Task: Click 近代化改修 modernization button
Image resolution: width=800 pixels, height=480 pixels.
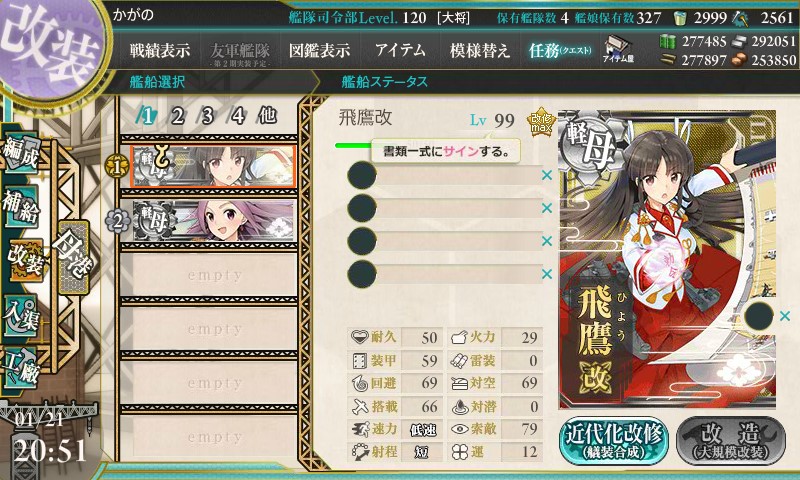Action: (614, 441)
